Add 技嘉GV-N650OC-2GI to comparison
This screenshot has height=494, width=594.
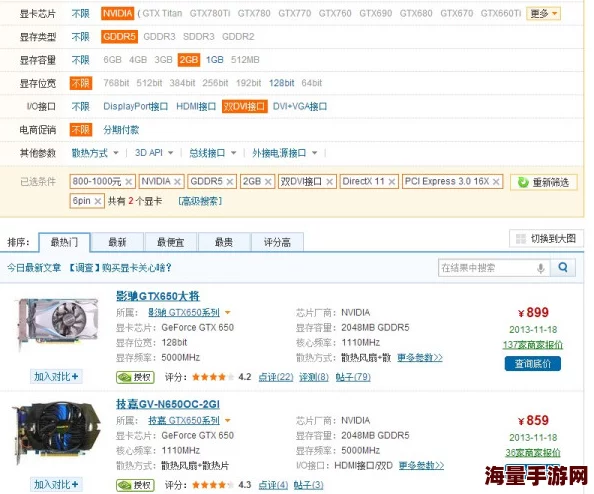56,484
